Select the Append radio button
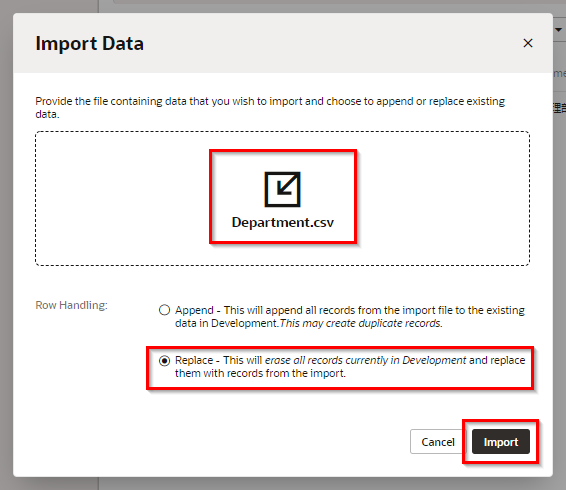The height and width of the screenshot is (490, 566). (x=164, y=310)
